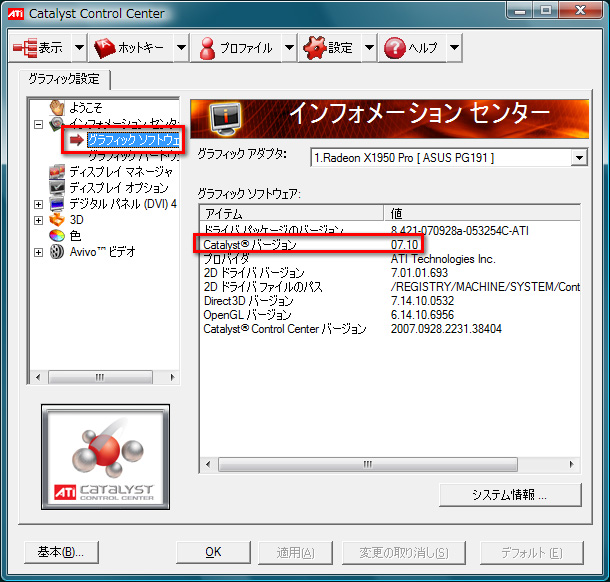The image size is (610, 582).
Task: Click value 6.14.10.6956
Action: [422, 315]
